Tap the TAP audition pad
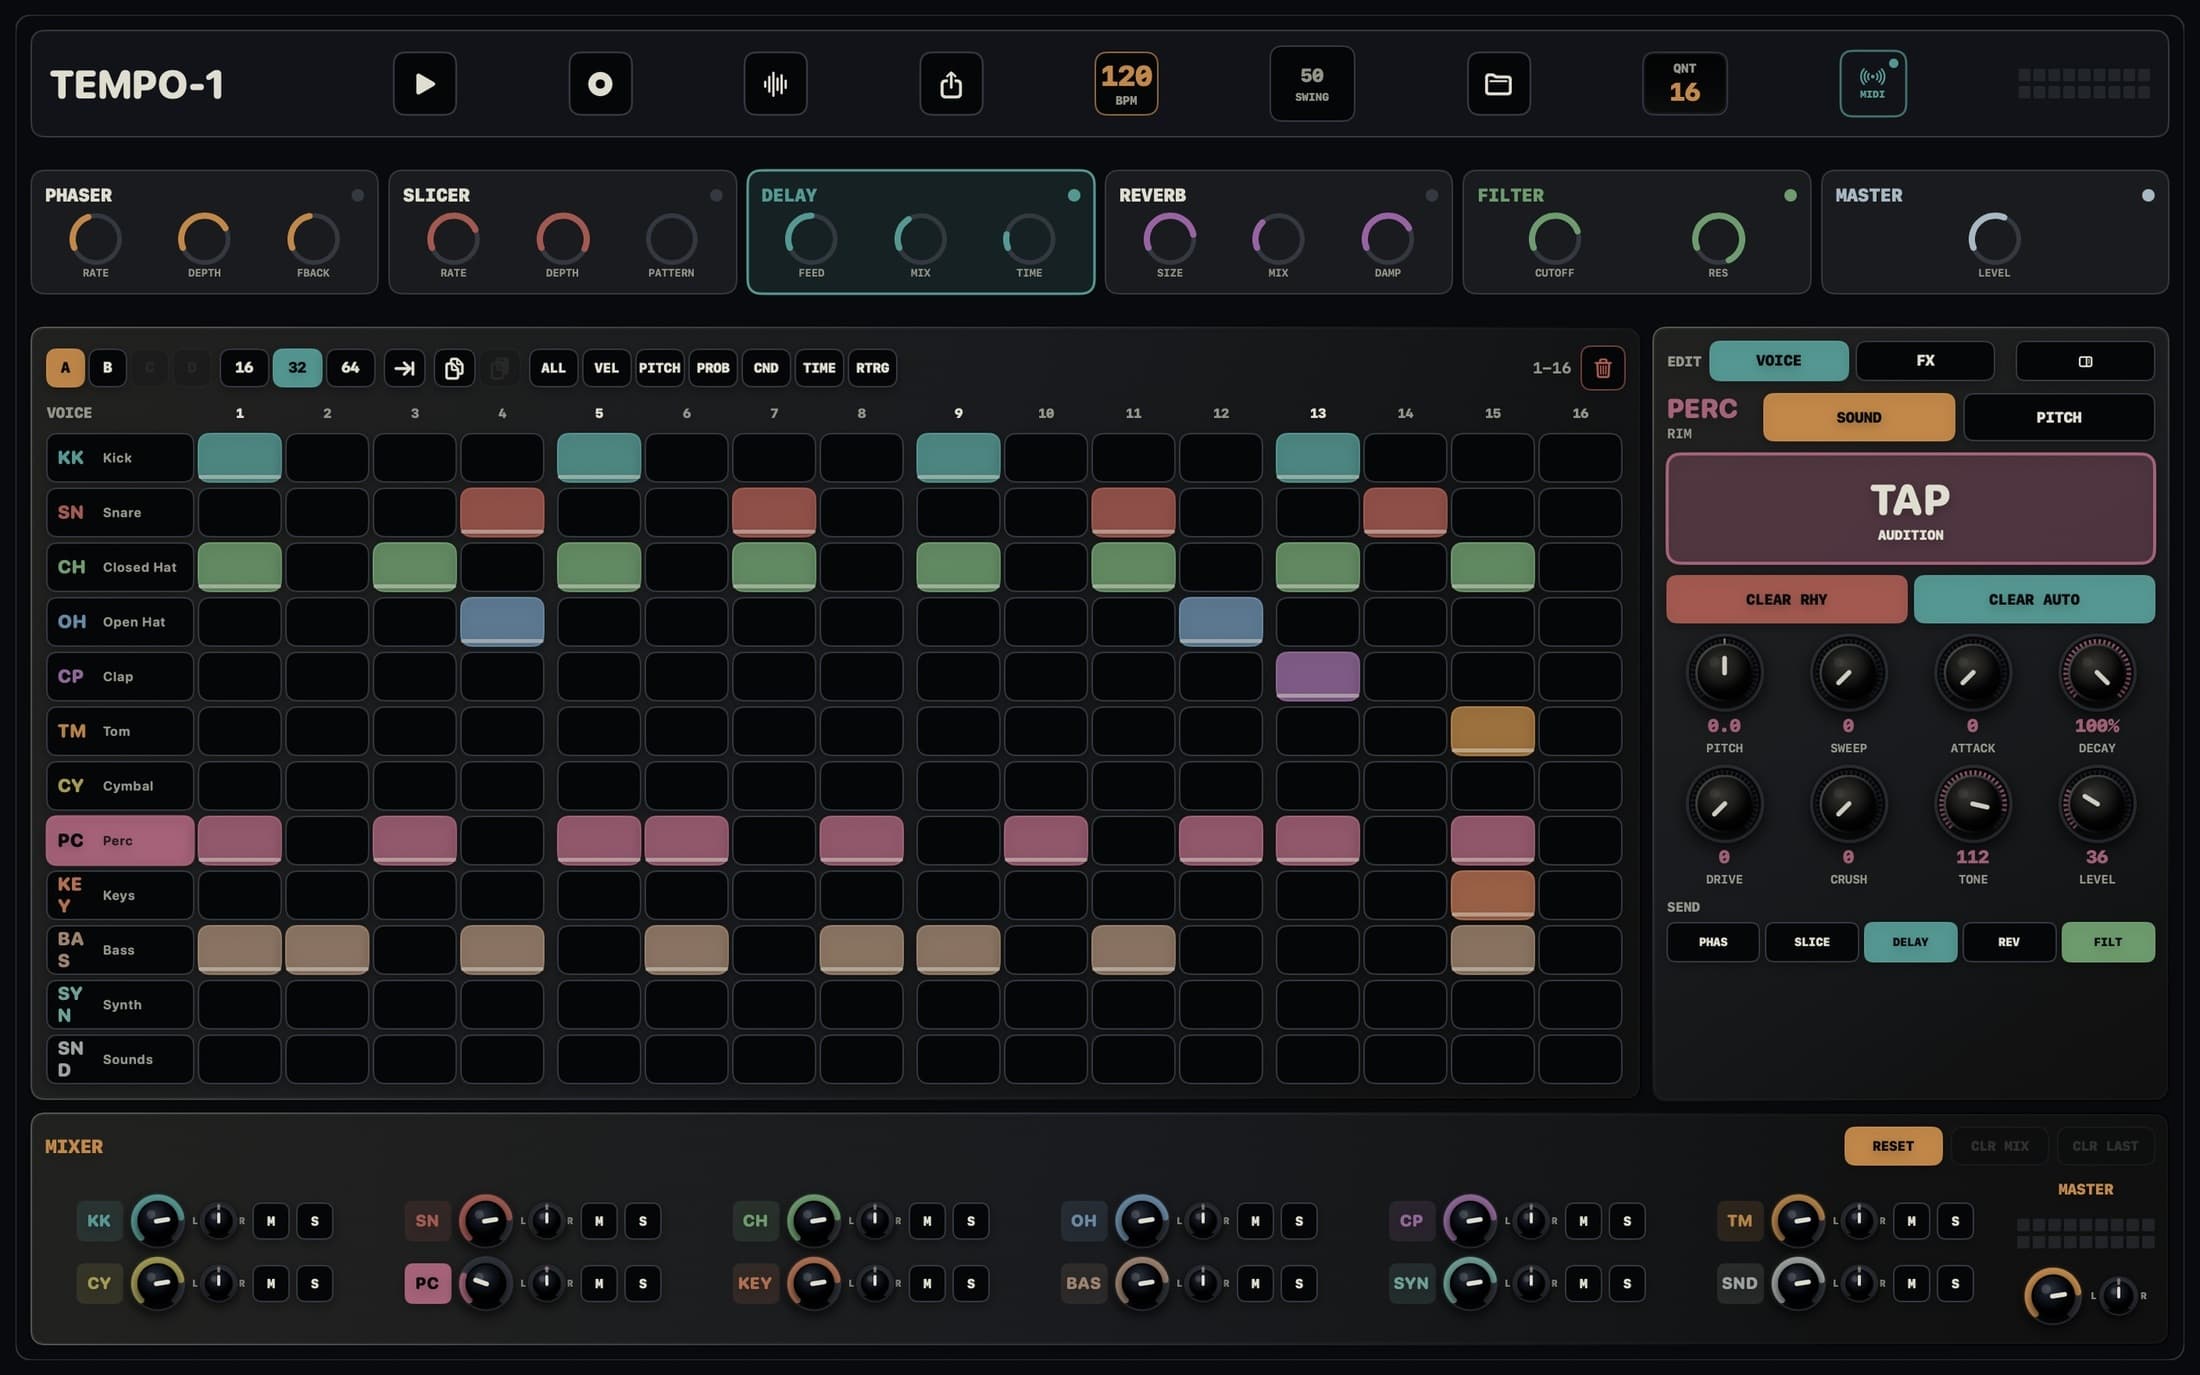This screenshot has width=2200, height=1375. coord(1910,509)
